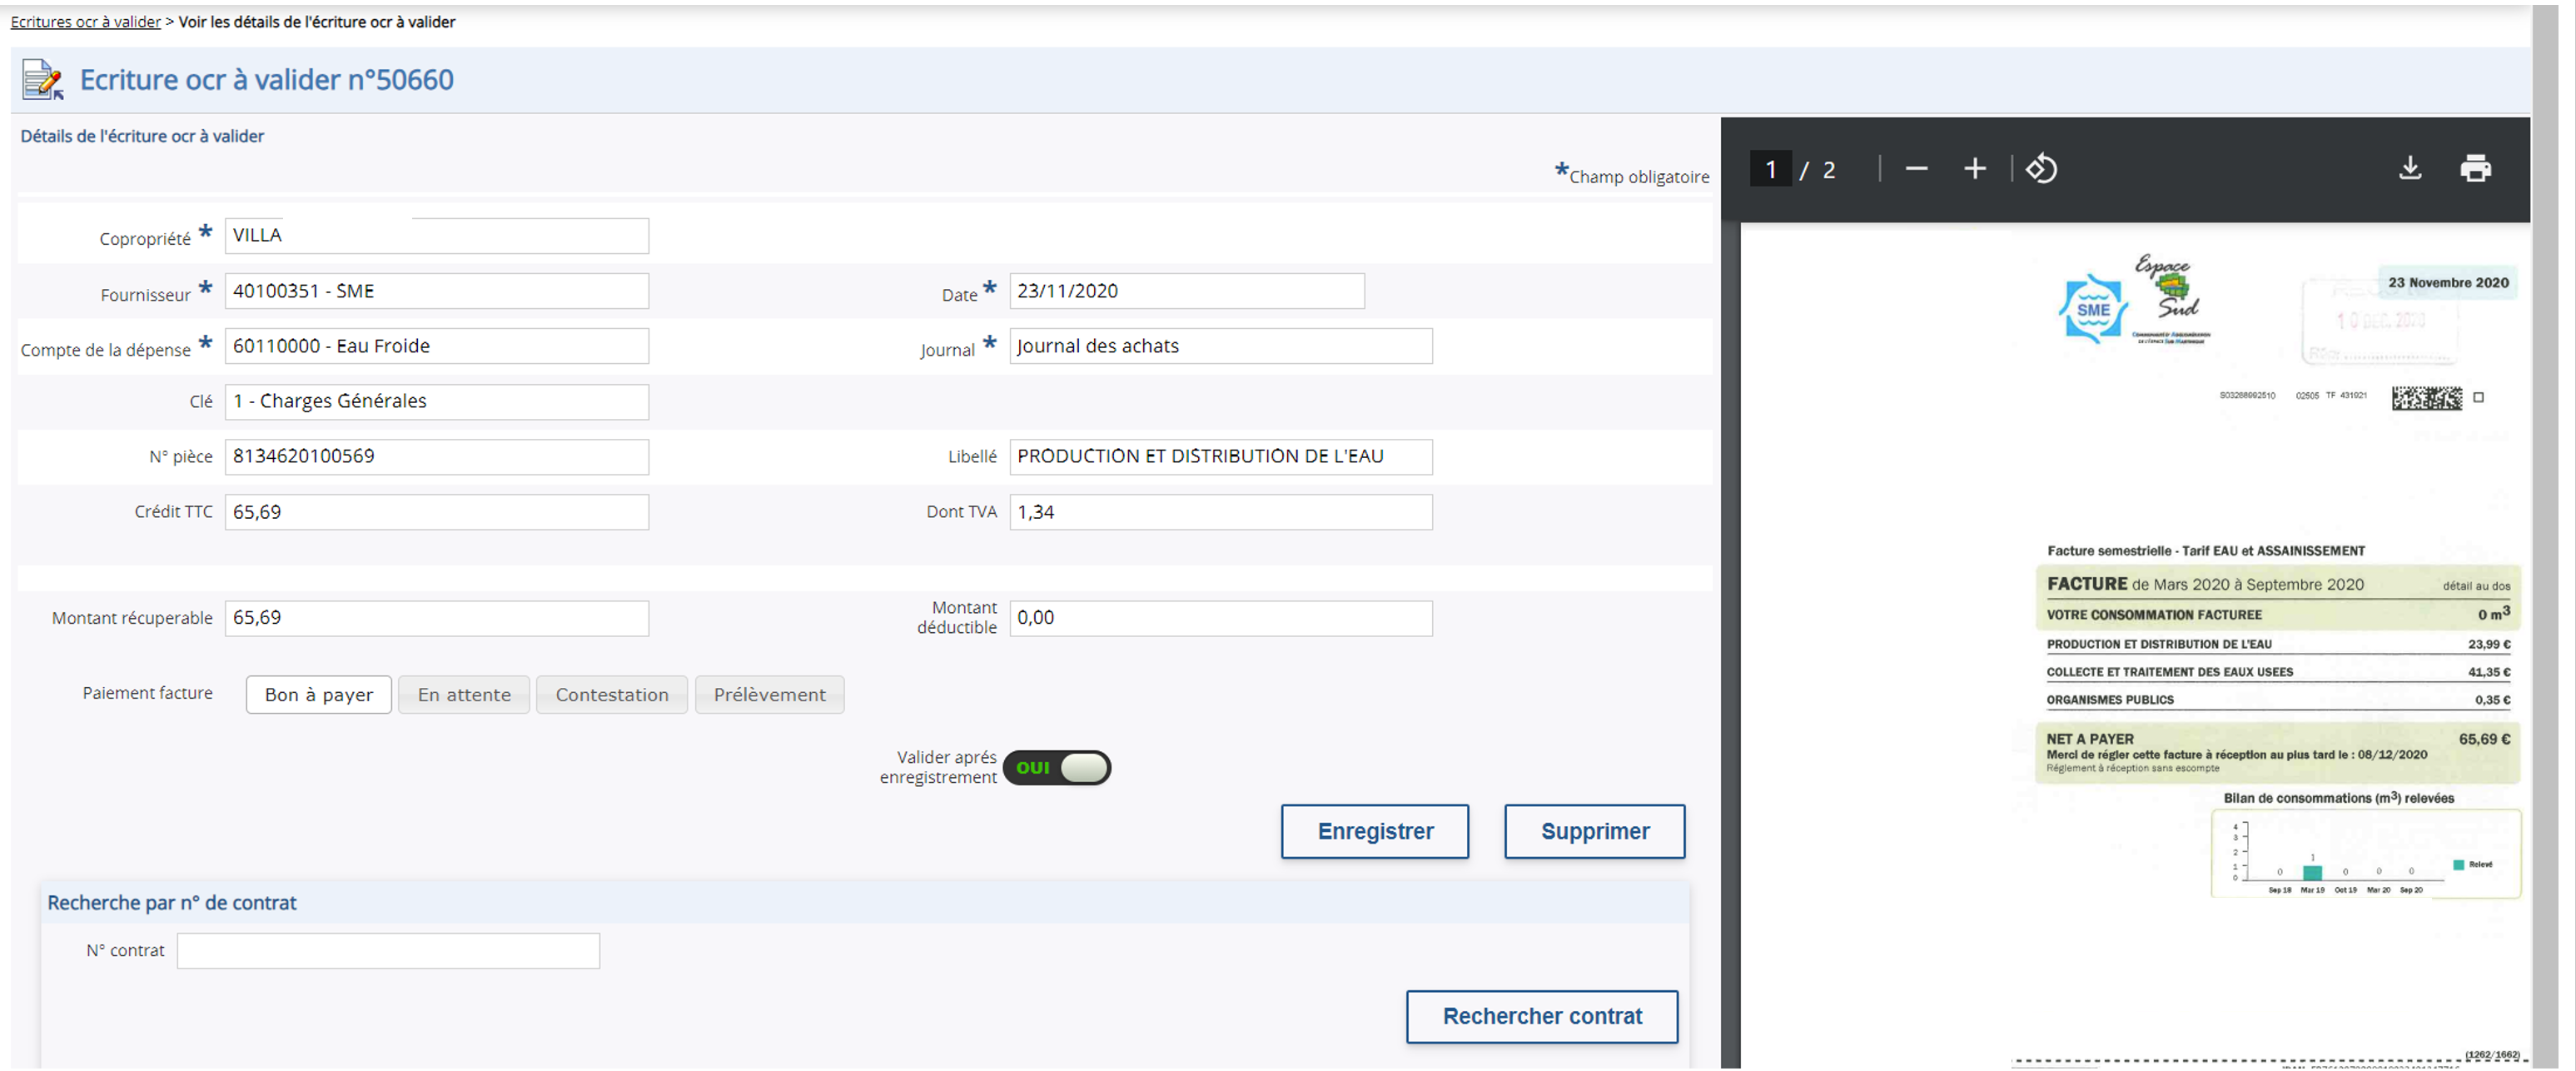2576x1071 pixels.
Task: Edit the Montant récuperable field
Action: [x=437, y=618]
